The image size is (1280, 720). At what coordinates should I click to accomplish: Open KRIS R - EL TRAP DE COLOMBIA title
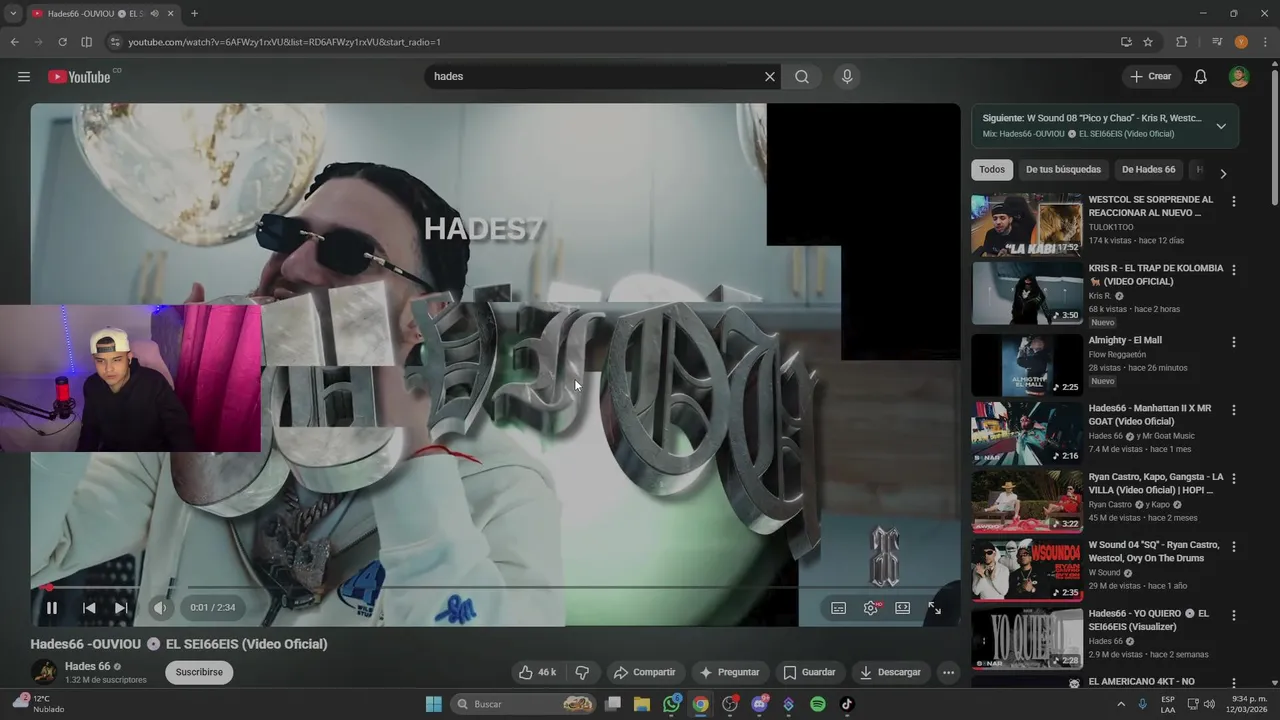[1155, 275]
